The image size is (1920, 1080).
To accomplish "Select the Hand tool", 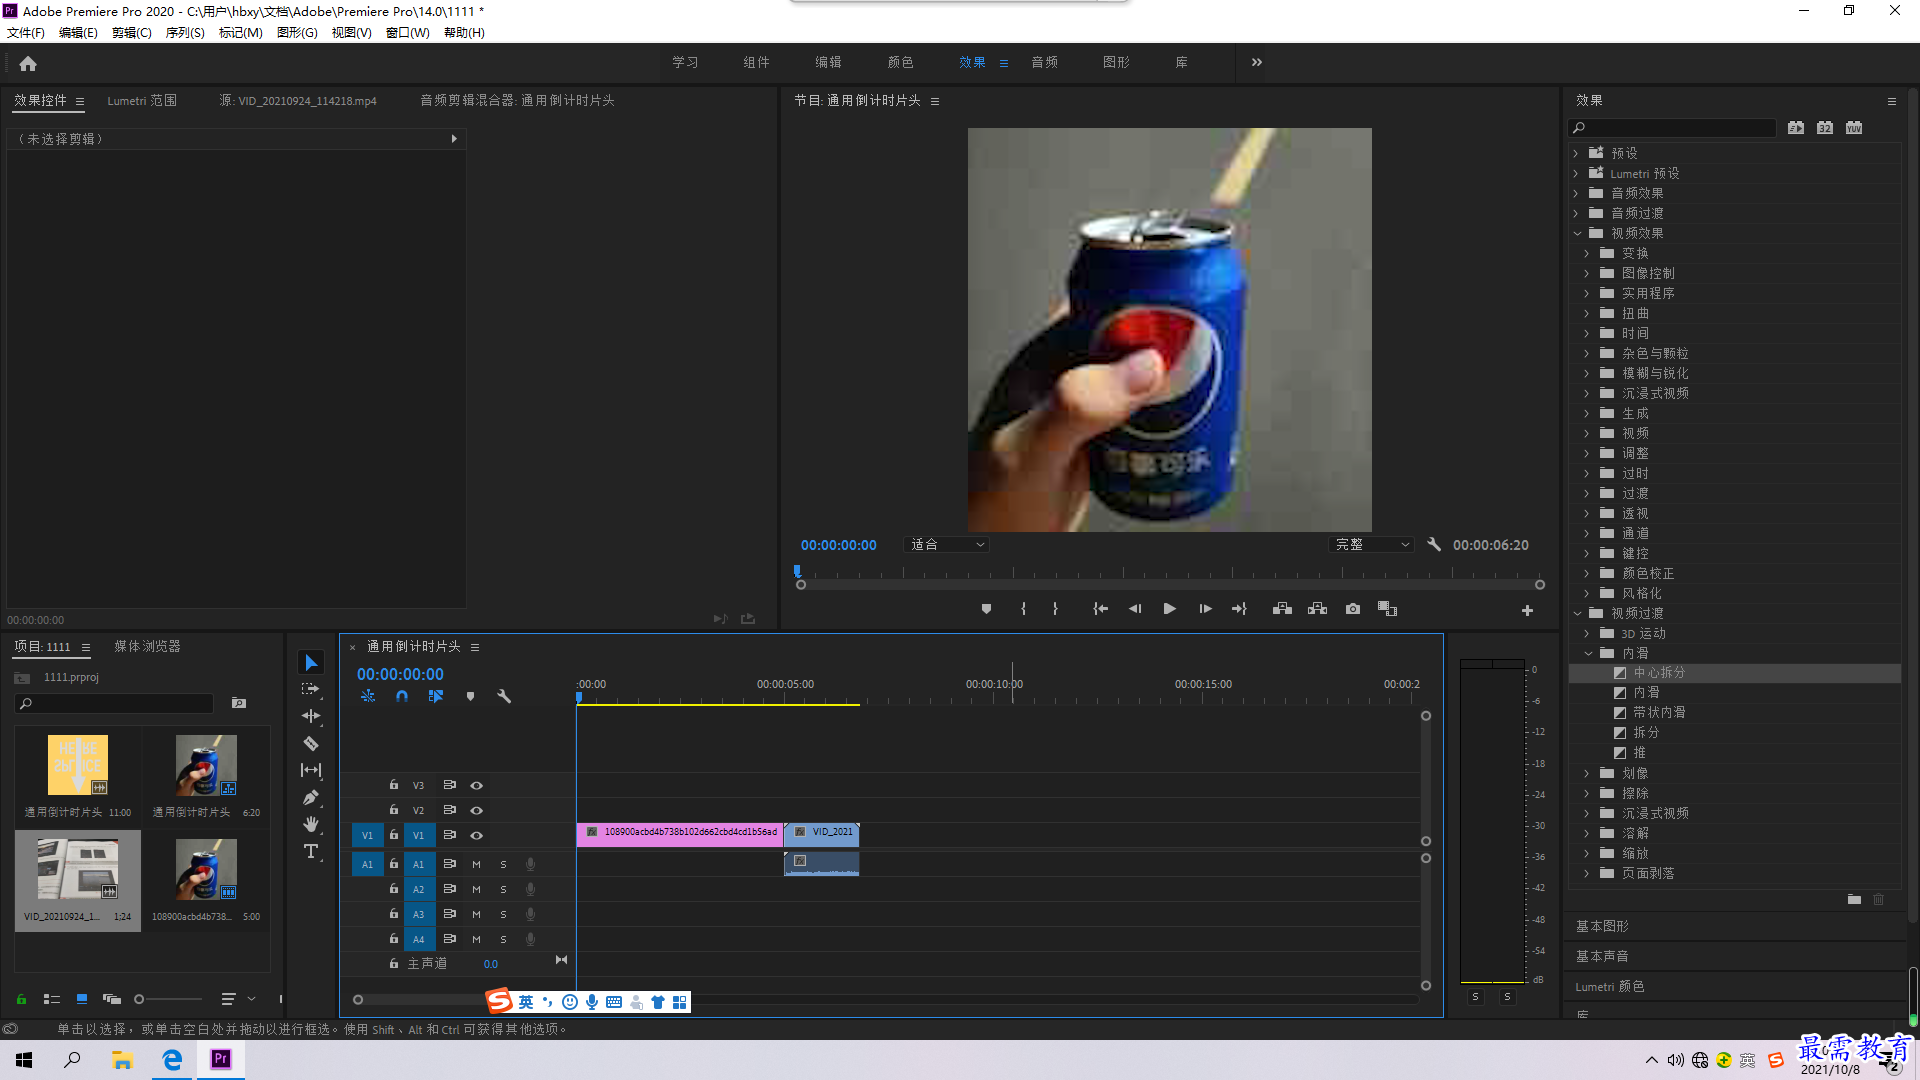I will (311, 824).
